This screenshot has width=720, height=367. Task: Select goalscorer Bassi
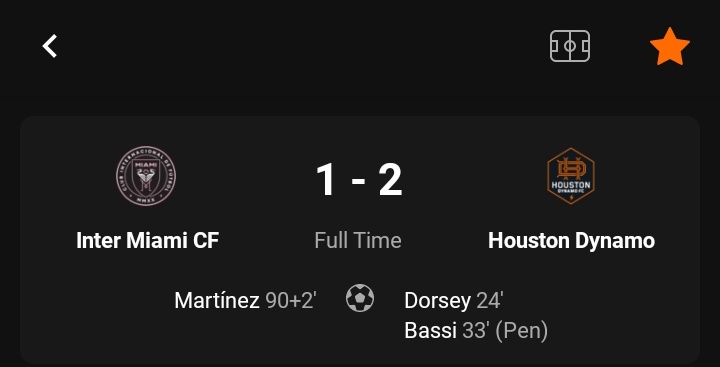tap(431, 331)
